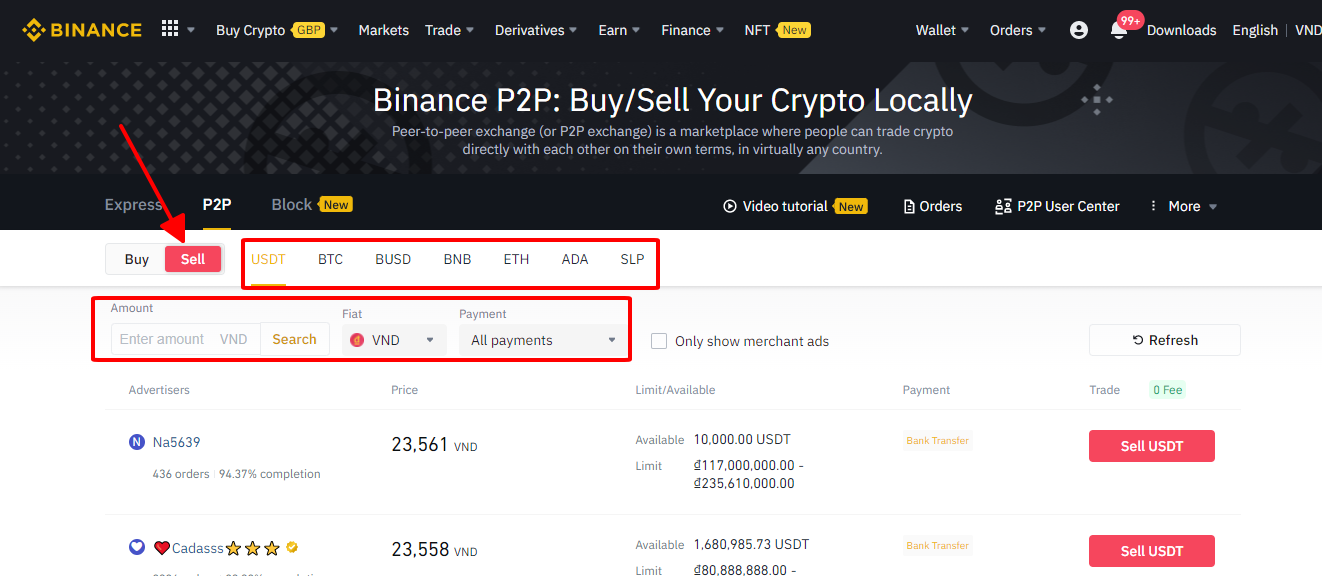The height and width of the screenshot is (576, 1322).
Task: Open P2P Orders document icon
Action: point(909,206)
